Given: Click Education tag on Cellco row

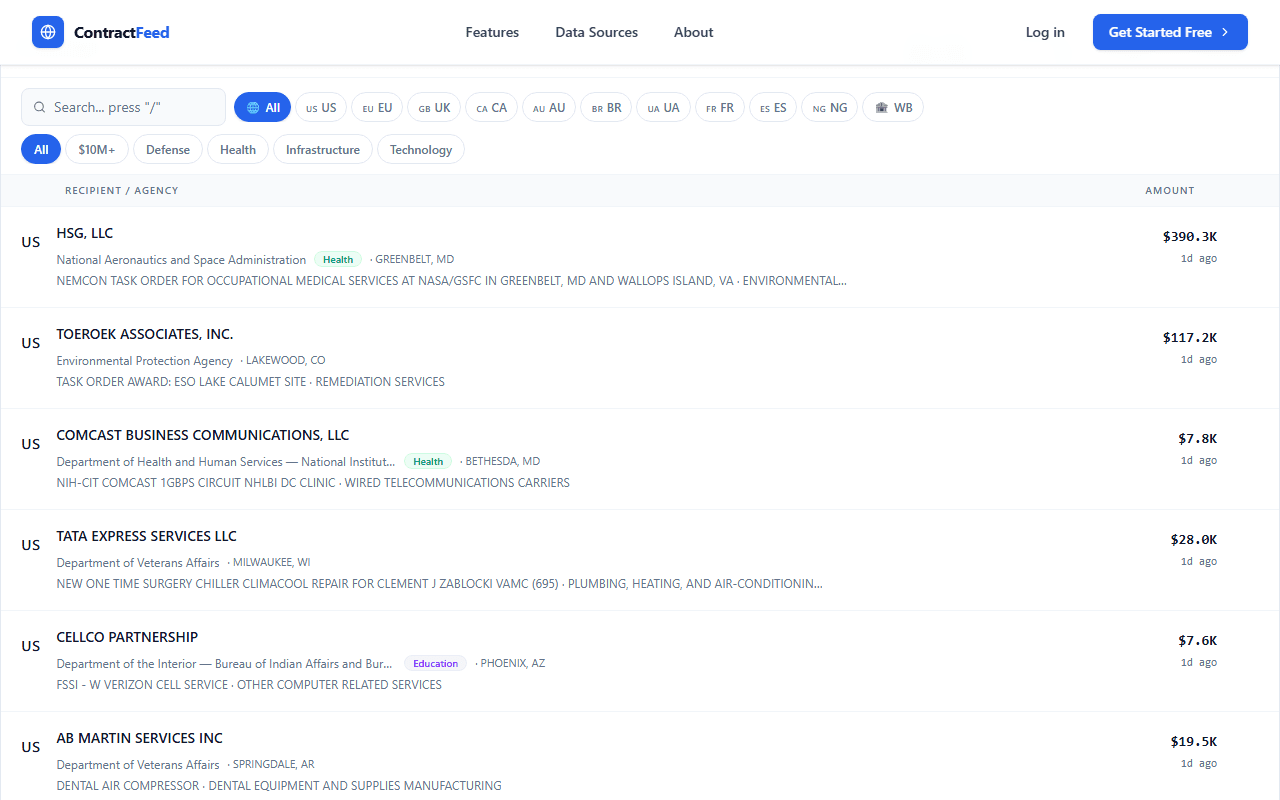Looking at the screenshot, I should [x=436, y=663].
